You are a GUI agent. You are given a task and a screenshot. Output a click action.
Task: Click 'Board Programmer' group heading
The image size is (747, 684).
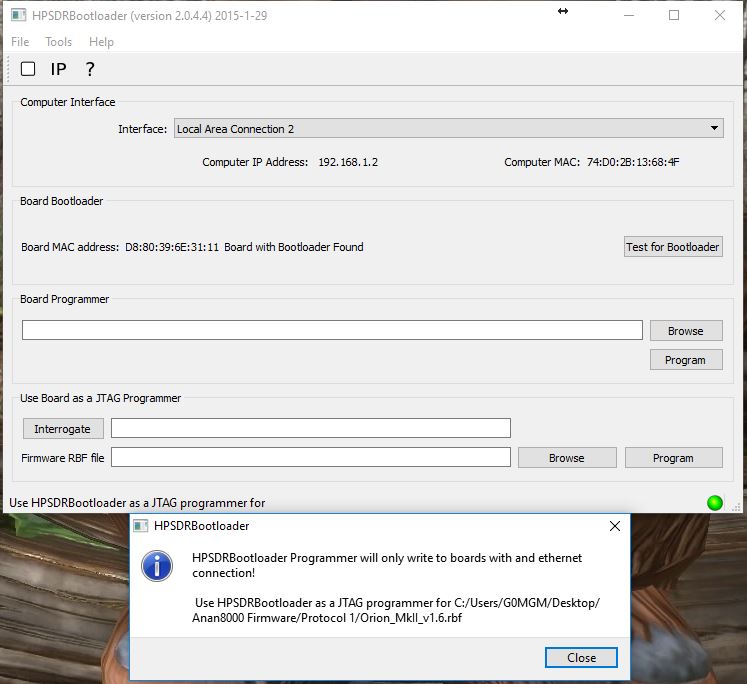tap(64, 299)
